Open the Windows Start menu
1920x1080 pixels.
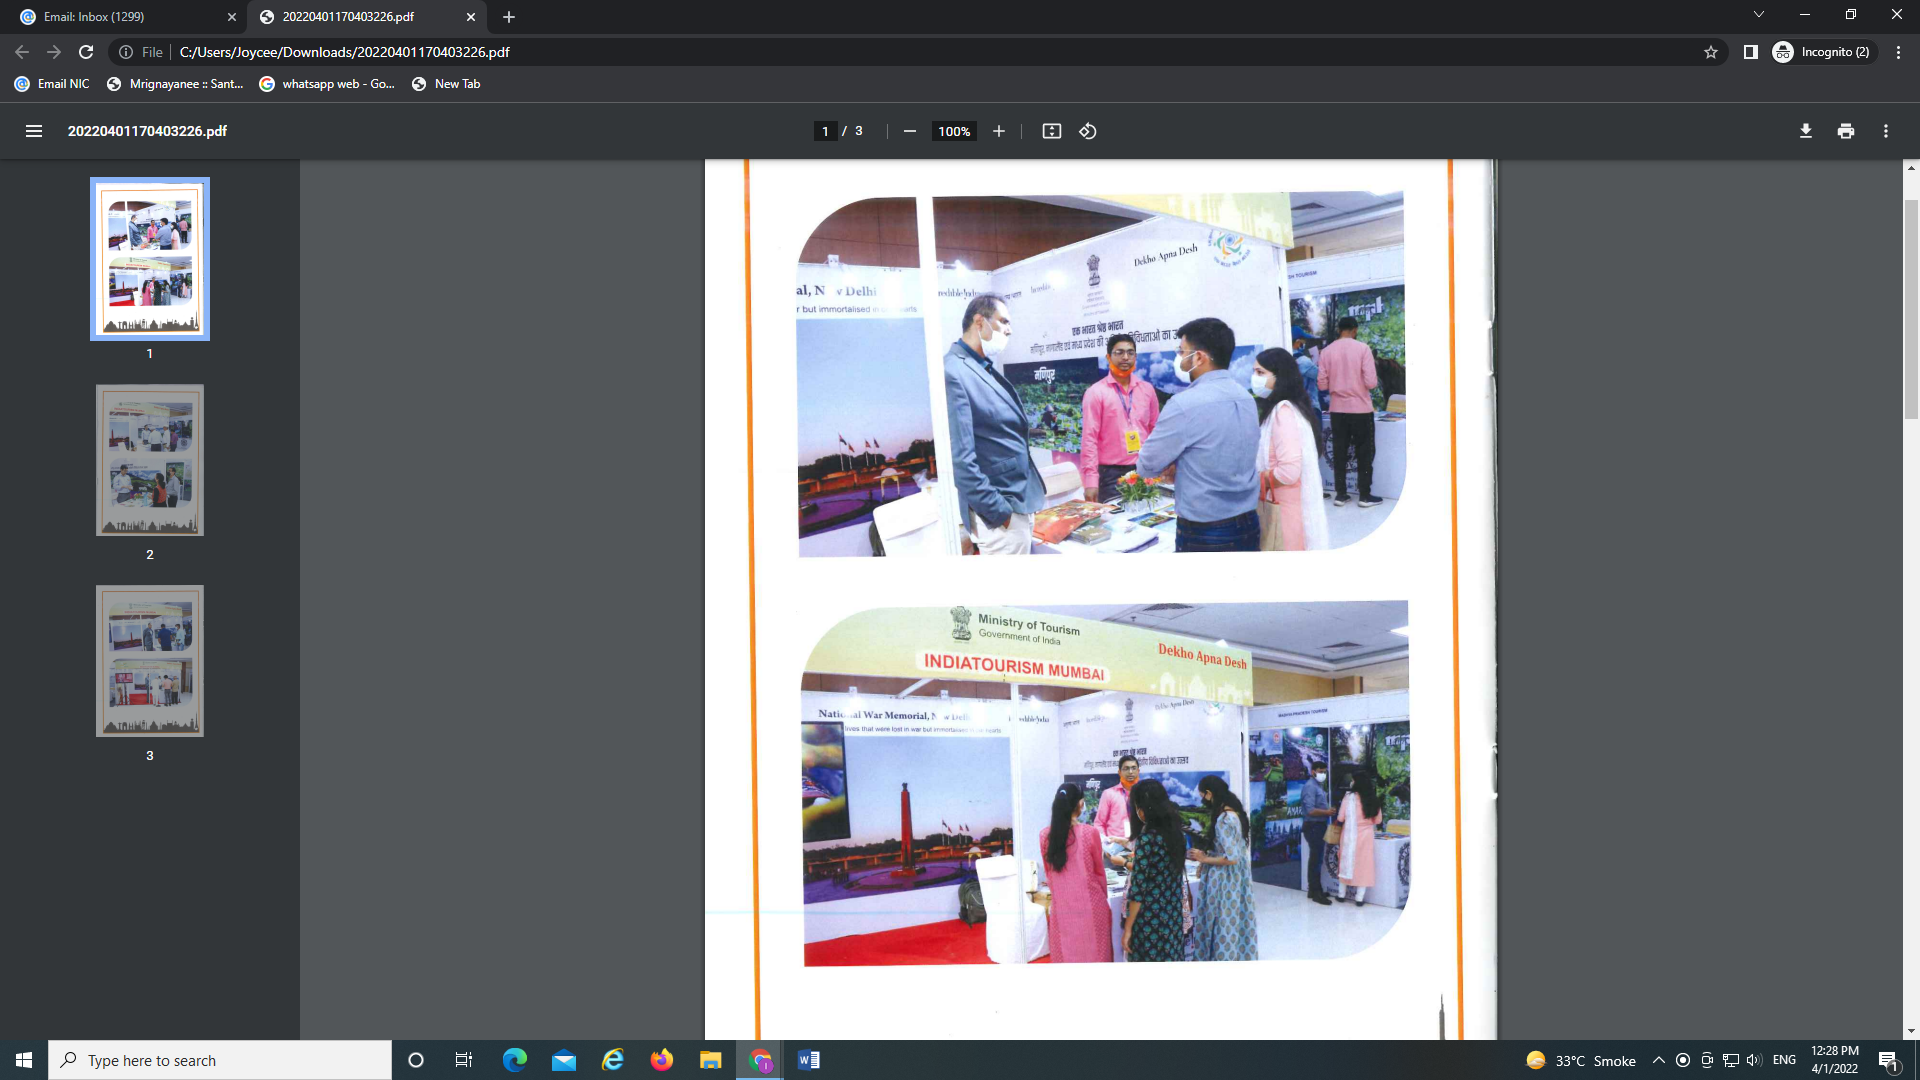tap(24, 1060)
